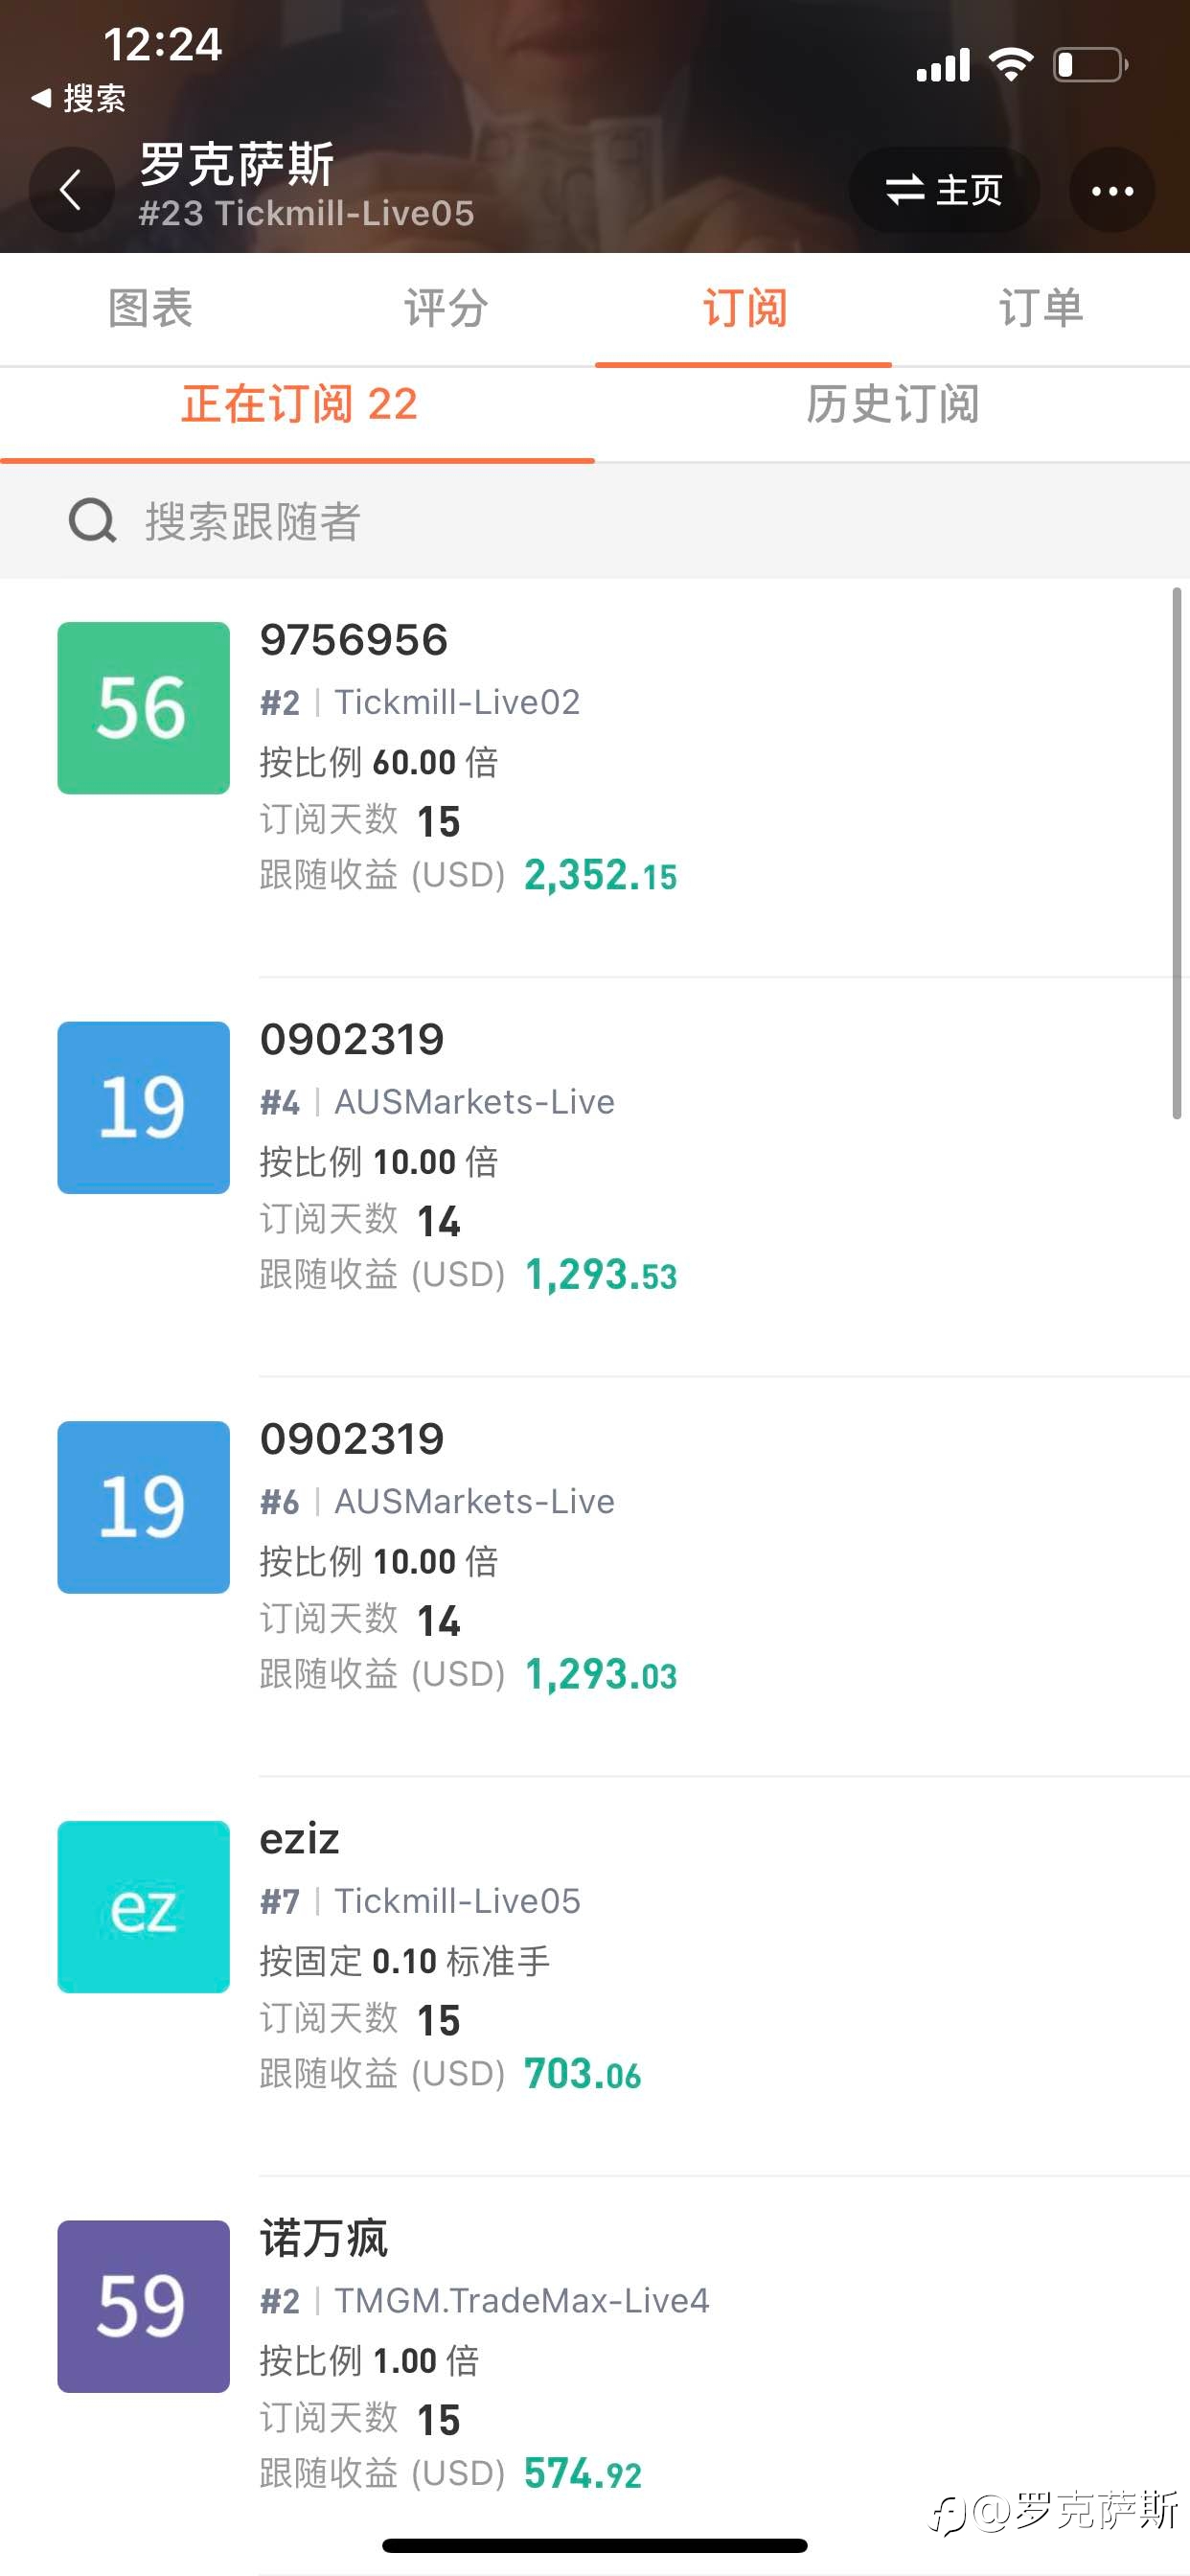Tap the 主页 switch button
The height and width of the screenshot is (2576, 1190).
tap(944, 190)
